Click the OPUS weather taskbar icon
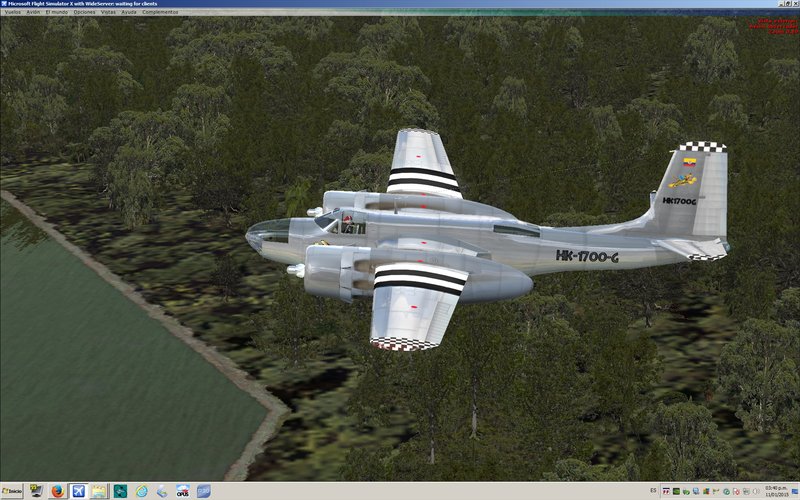The height and width of the screenshot is (500, 800). click(x=183, y=491)
